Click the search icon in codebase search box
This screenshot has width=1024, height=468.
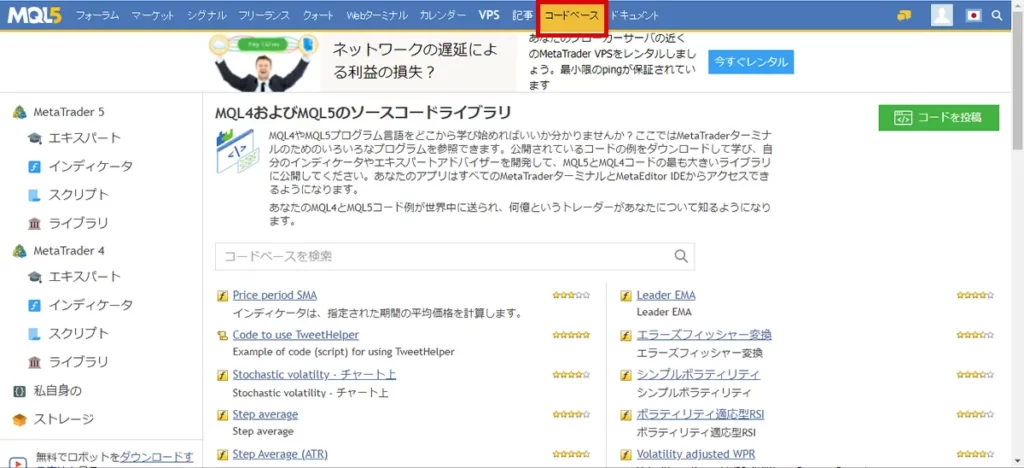click(681, 256)
